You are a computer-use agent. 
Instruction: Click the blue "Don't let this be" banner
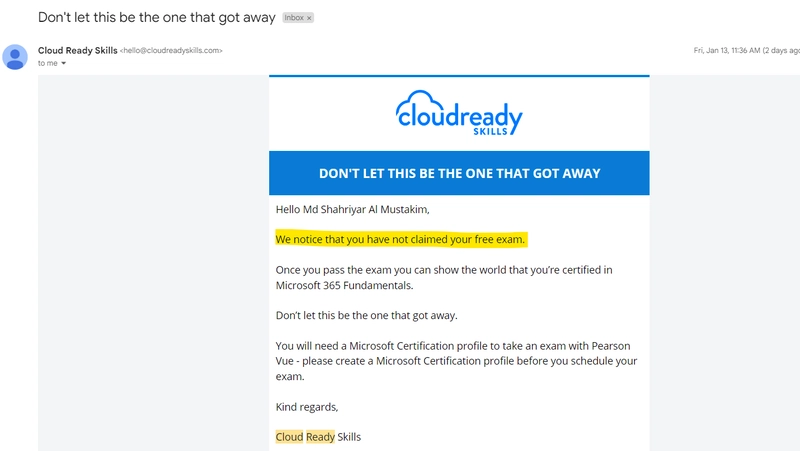pos(459,173)
